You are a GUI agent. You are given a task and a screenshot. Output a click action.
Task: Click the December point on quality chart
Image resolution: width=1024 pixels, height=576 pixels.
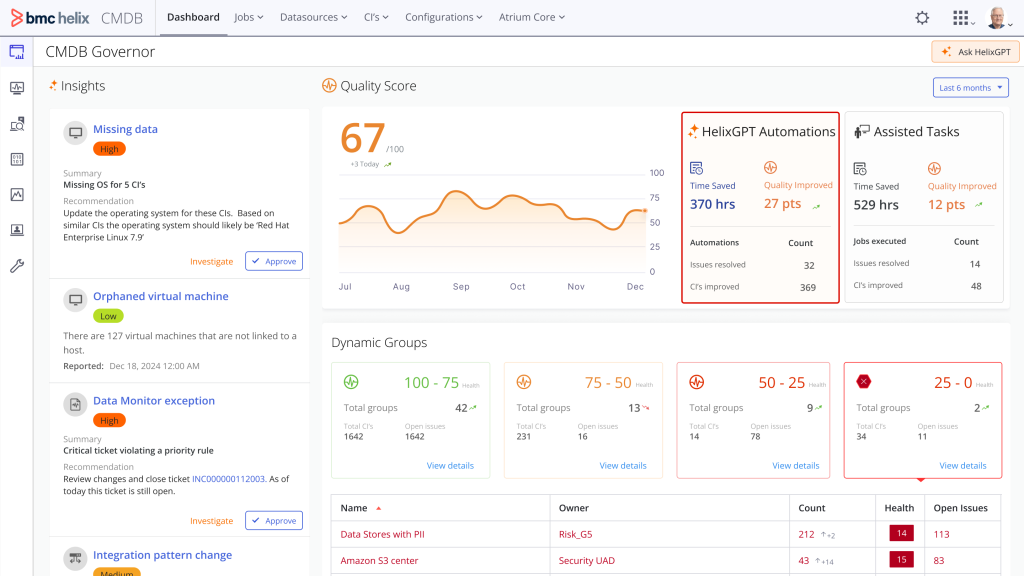(x=645, y=210)
